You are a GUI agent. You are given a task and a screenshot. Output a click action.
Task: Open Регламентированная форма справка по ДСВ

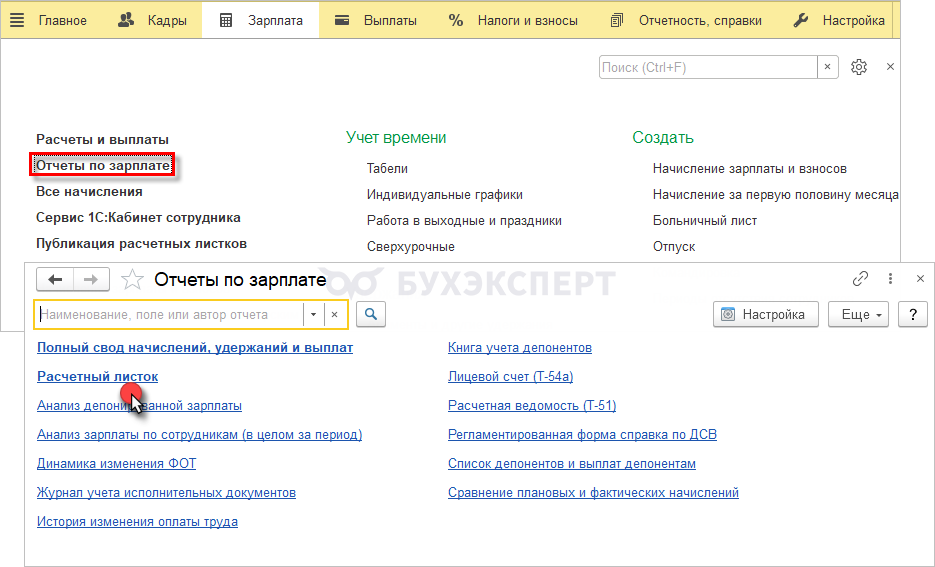tap(582, 435)
